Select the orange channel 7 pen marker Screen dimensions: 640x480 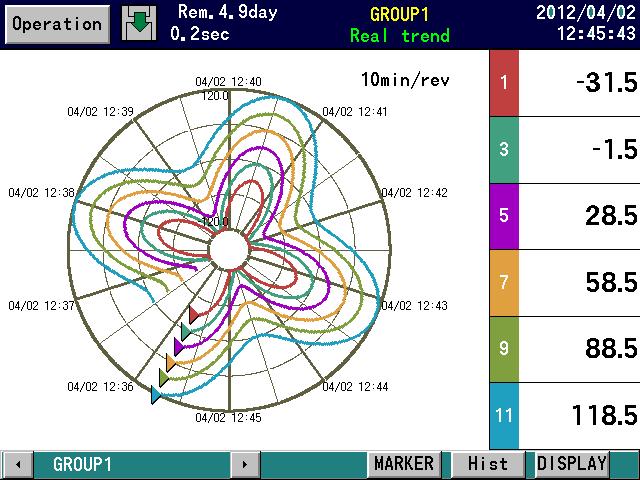(x=171, y=363)
